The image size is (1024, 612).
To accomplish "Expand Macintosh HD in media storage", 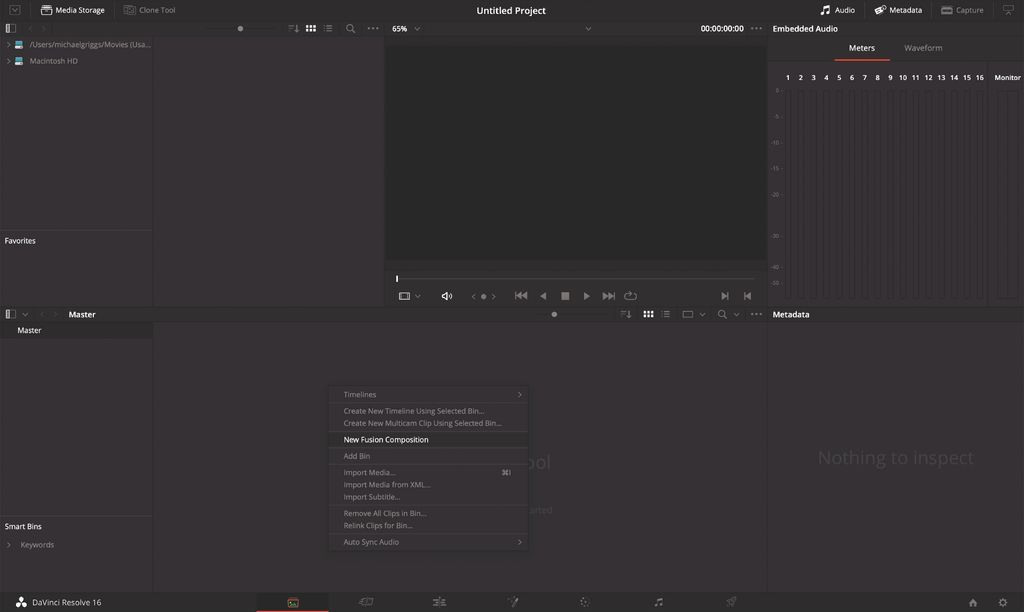I will click(x=8, y=60).
